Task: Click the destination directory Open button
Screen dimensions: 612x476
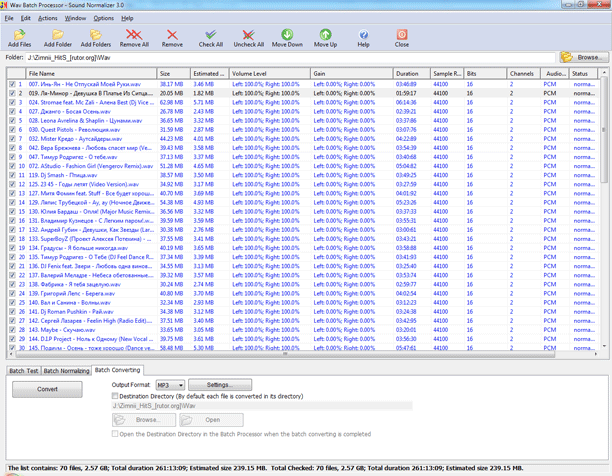Action: tap(211, 420)
